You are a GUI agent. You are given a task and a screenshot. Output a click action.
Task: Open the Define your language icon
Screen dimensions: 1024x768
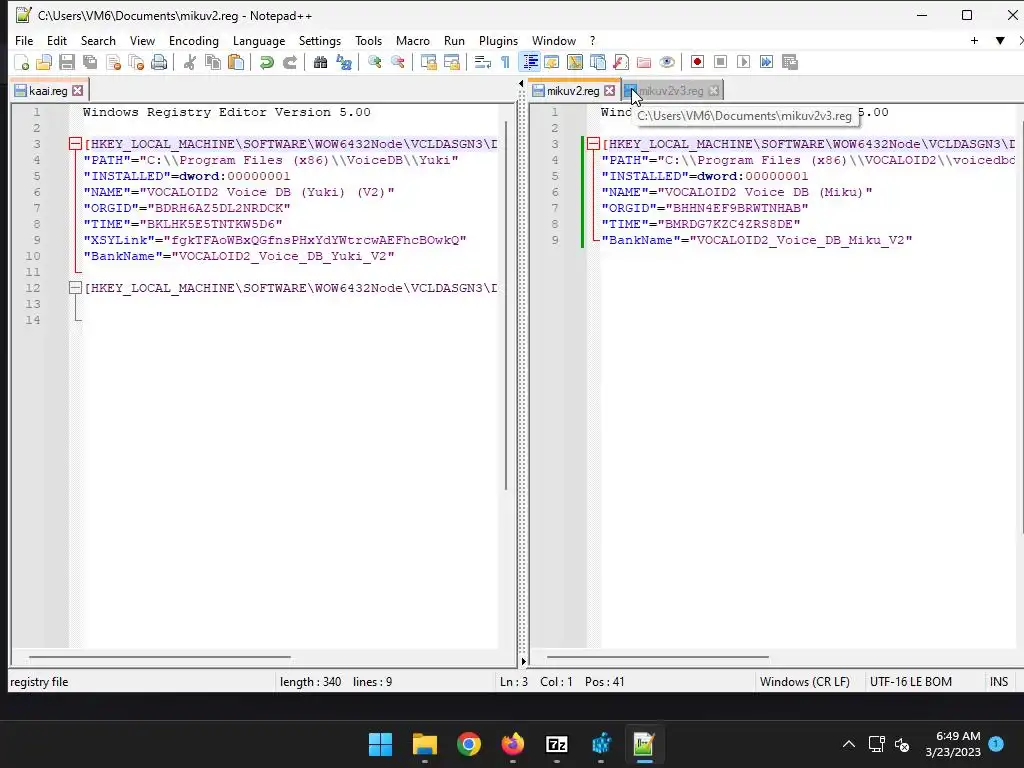[x=552, y=62]
